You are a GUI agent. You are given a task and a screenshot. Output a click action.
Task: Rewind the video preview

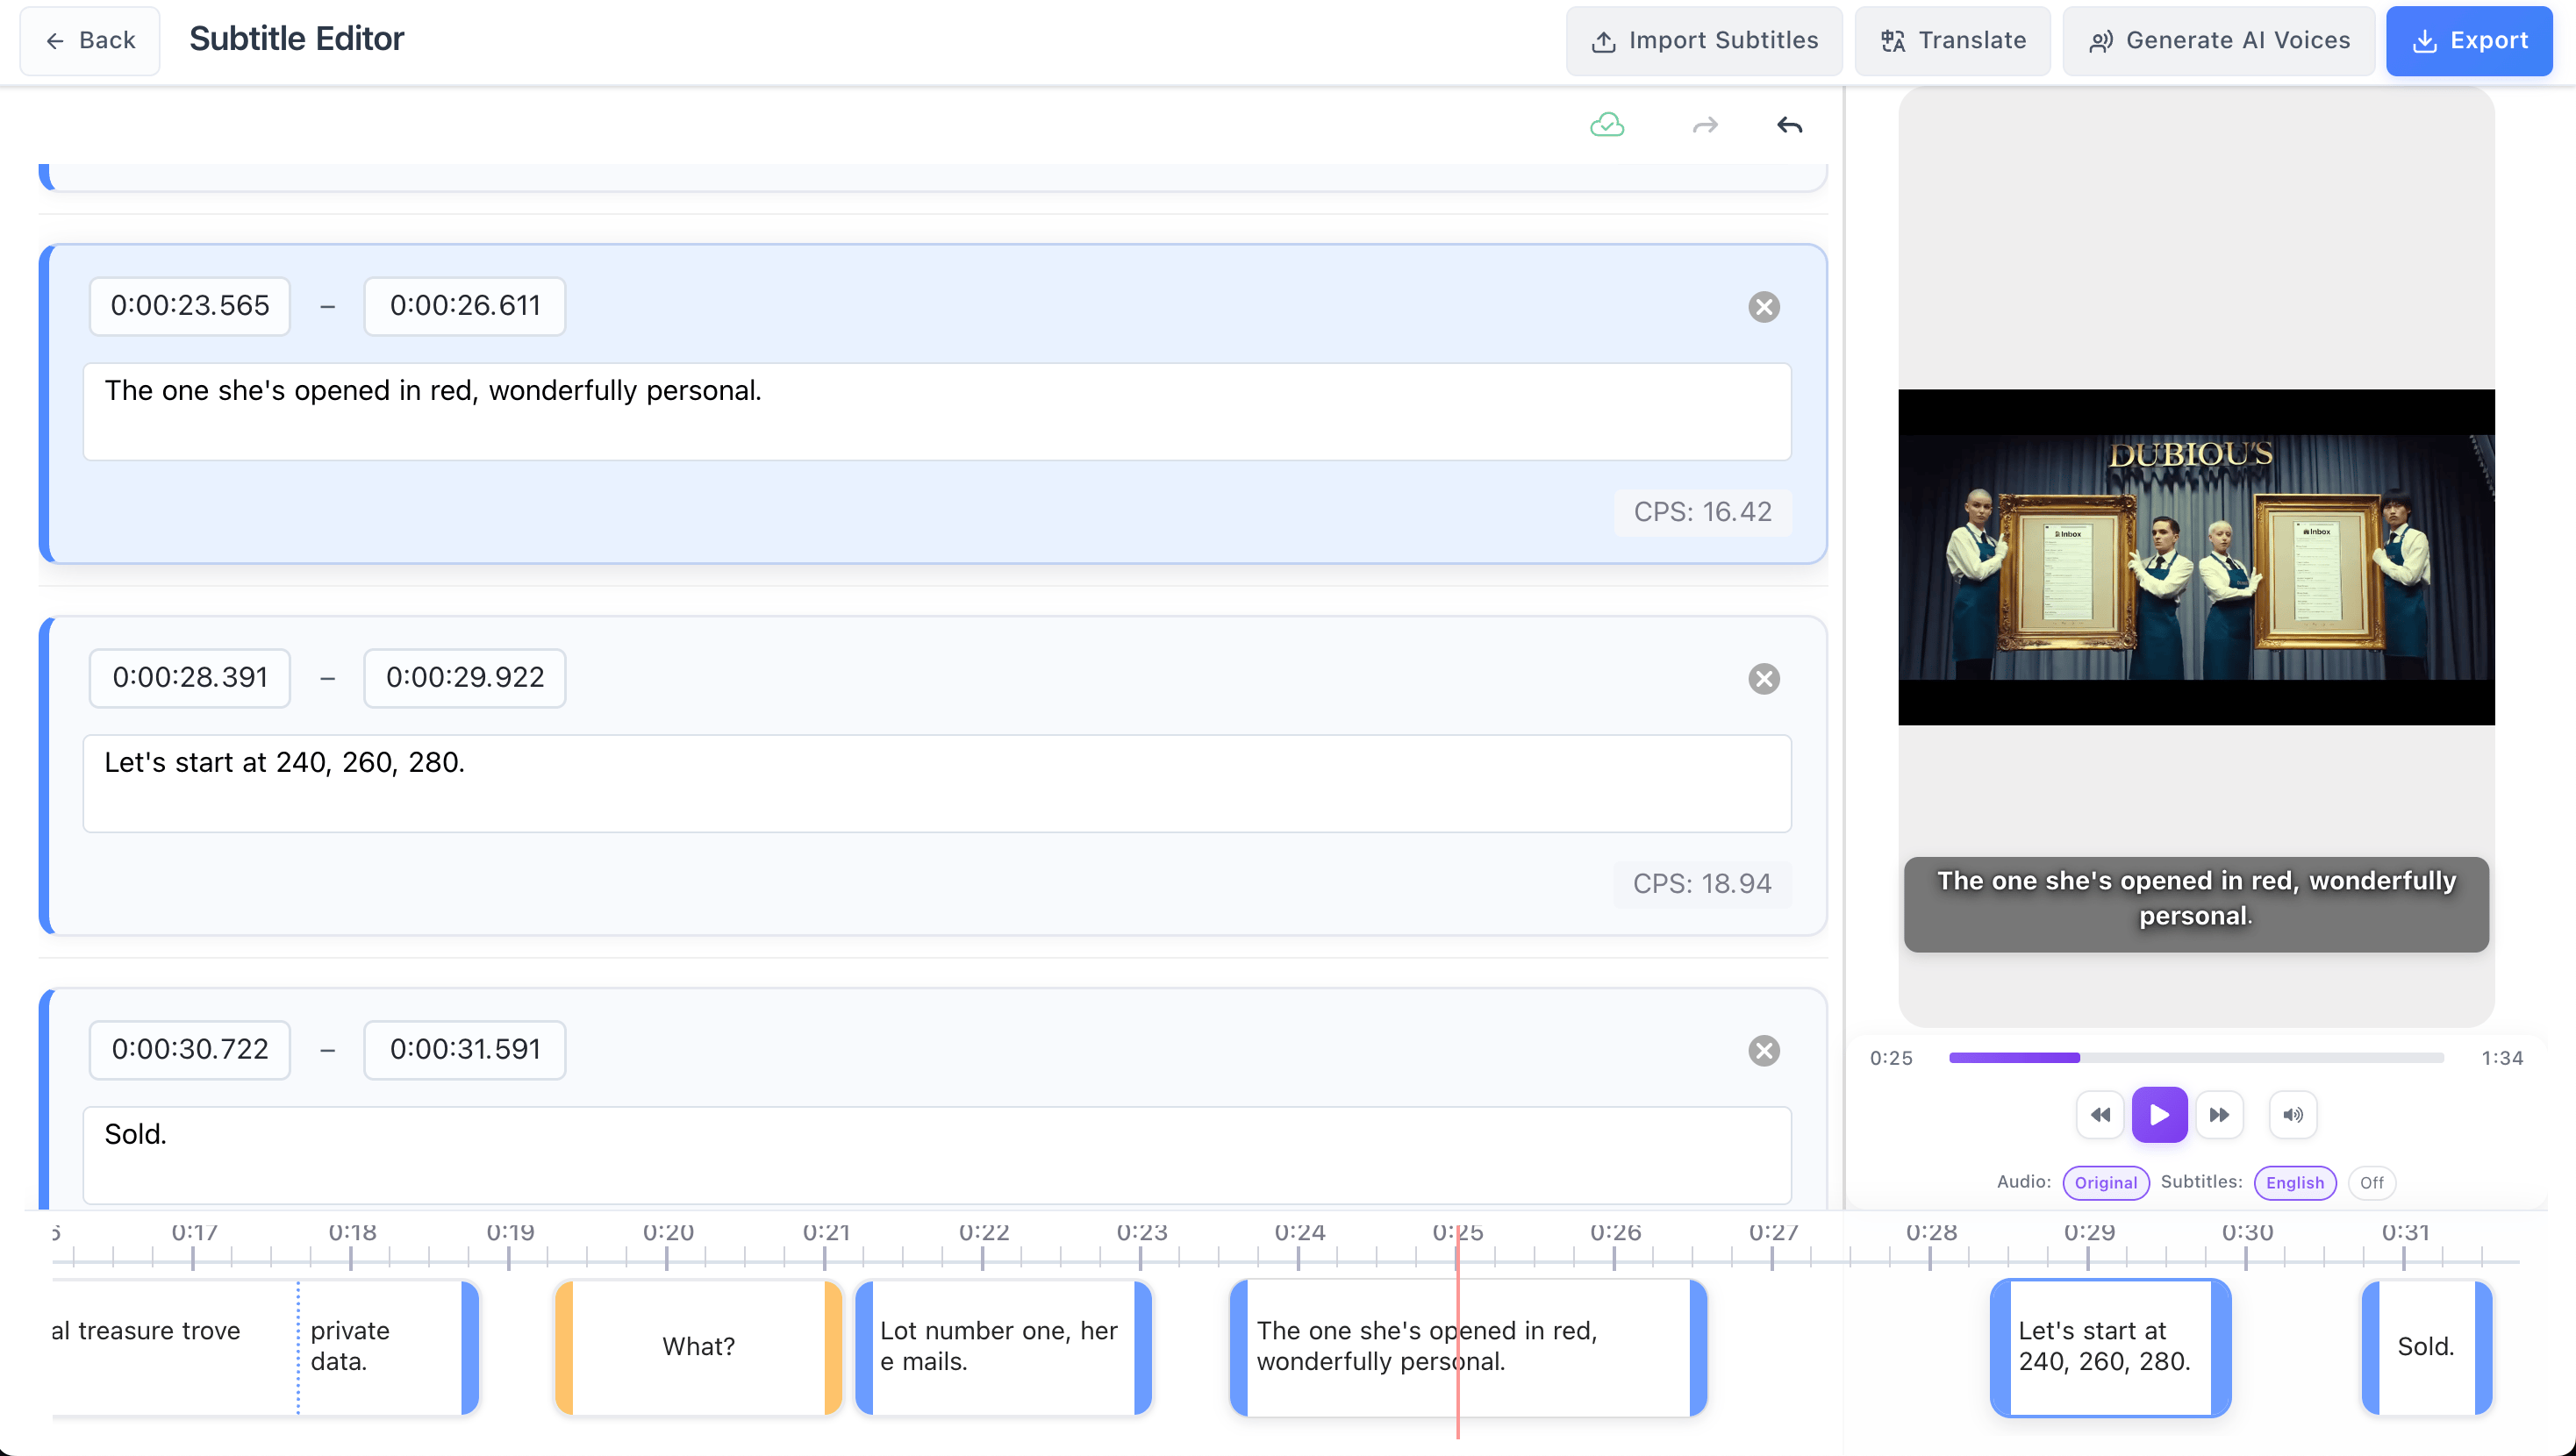click(2100, 1114)
